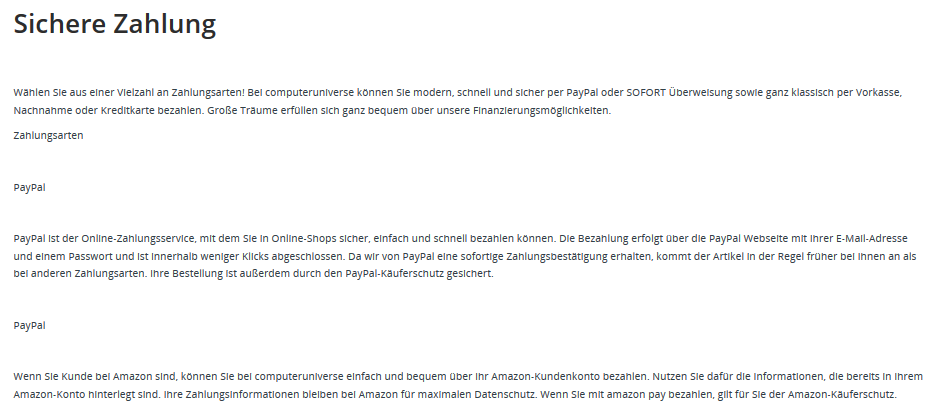935x415 pixels.
Task: Click the word "Online-Zahlungsservice" in PayPal paragraph
Action: pos(138,239)
